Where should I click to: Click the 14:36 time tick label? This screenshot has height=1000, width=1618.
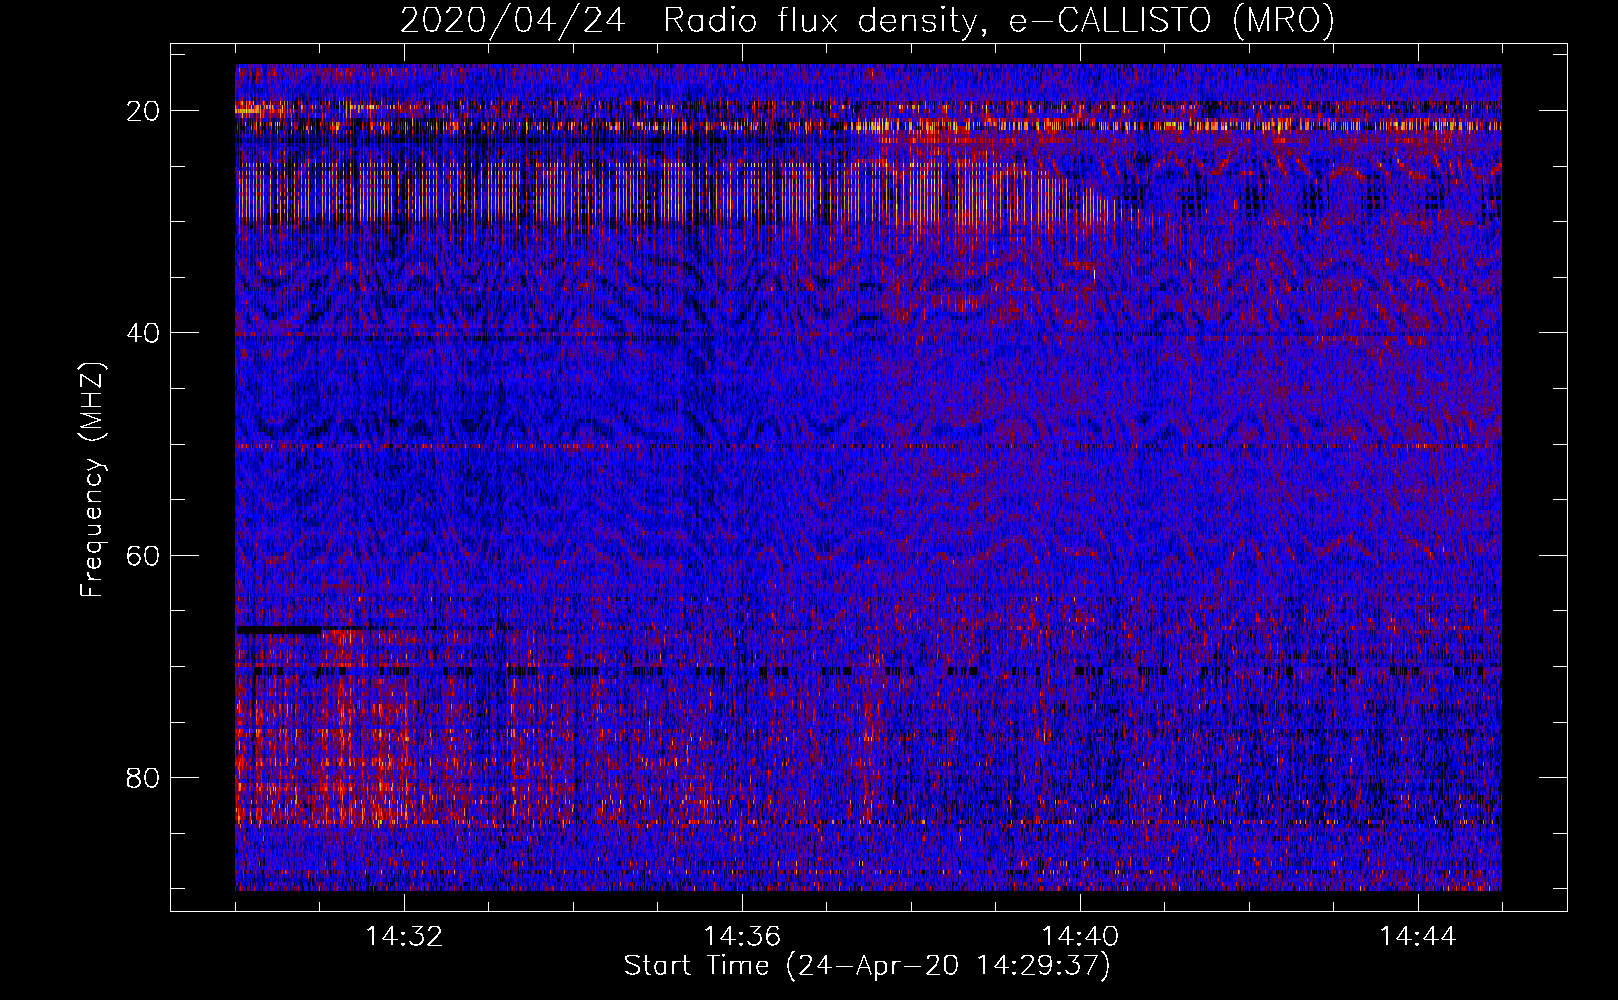pos(742,937)
